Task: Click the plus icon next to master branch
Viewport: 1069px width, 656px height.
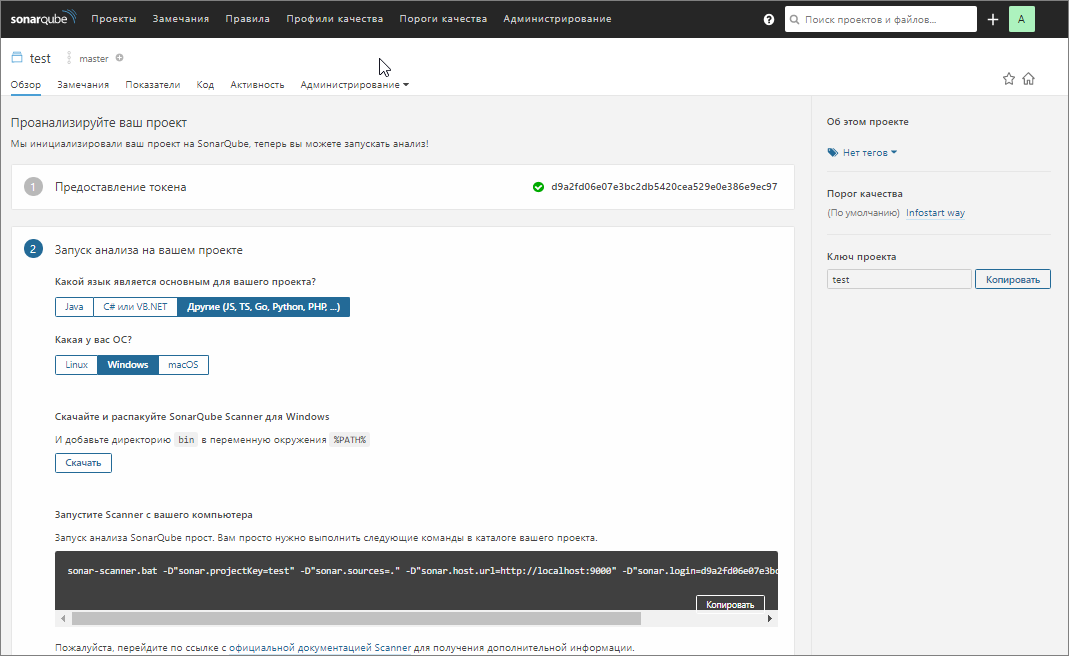Action: [120, 58]
